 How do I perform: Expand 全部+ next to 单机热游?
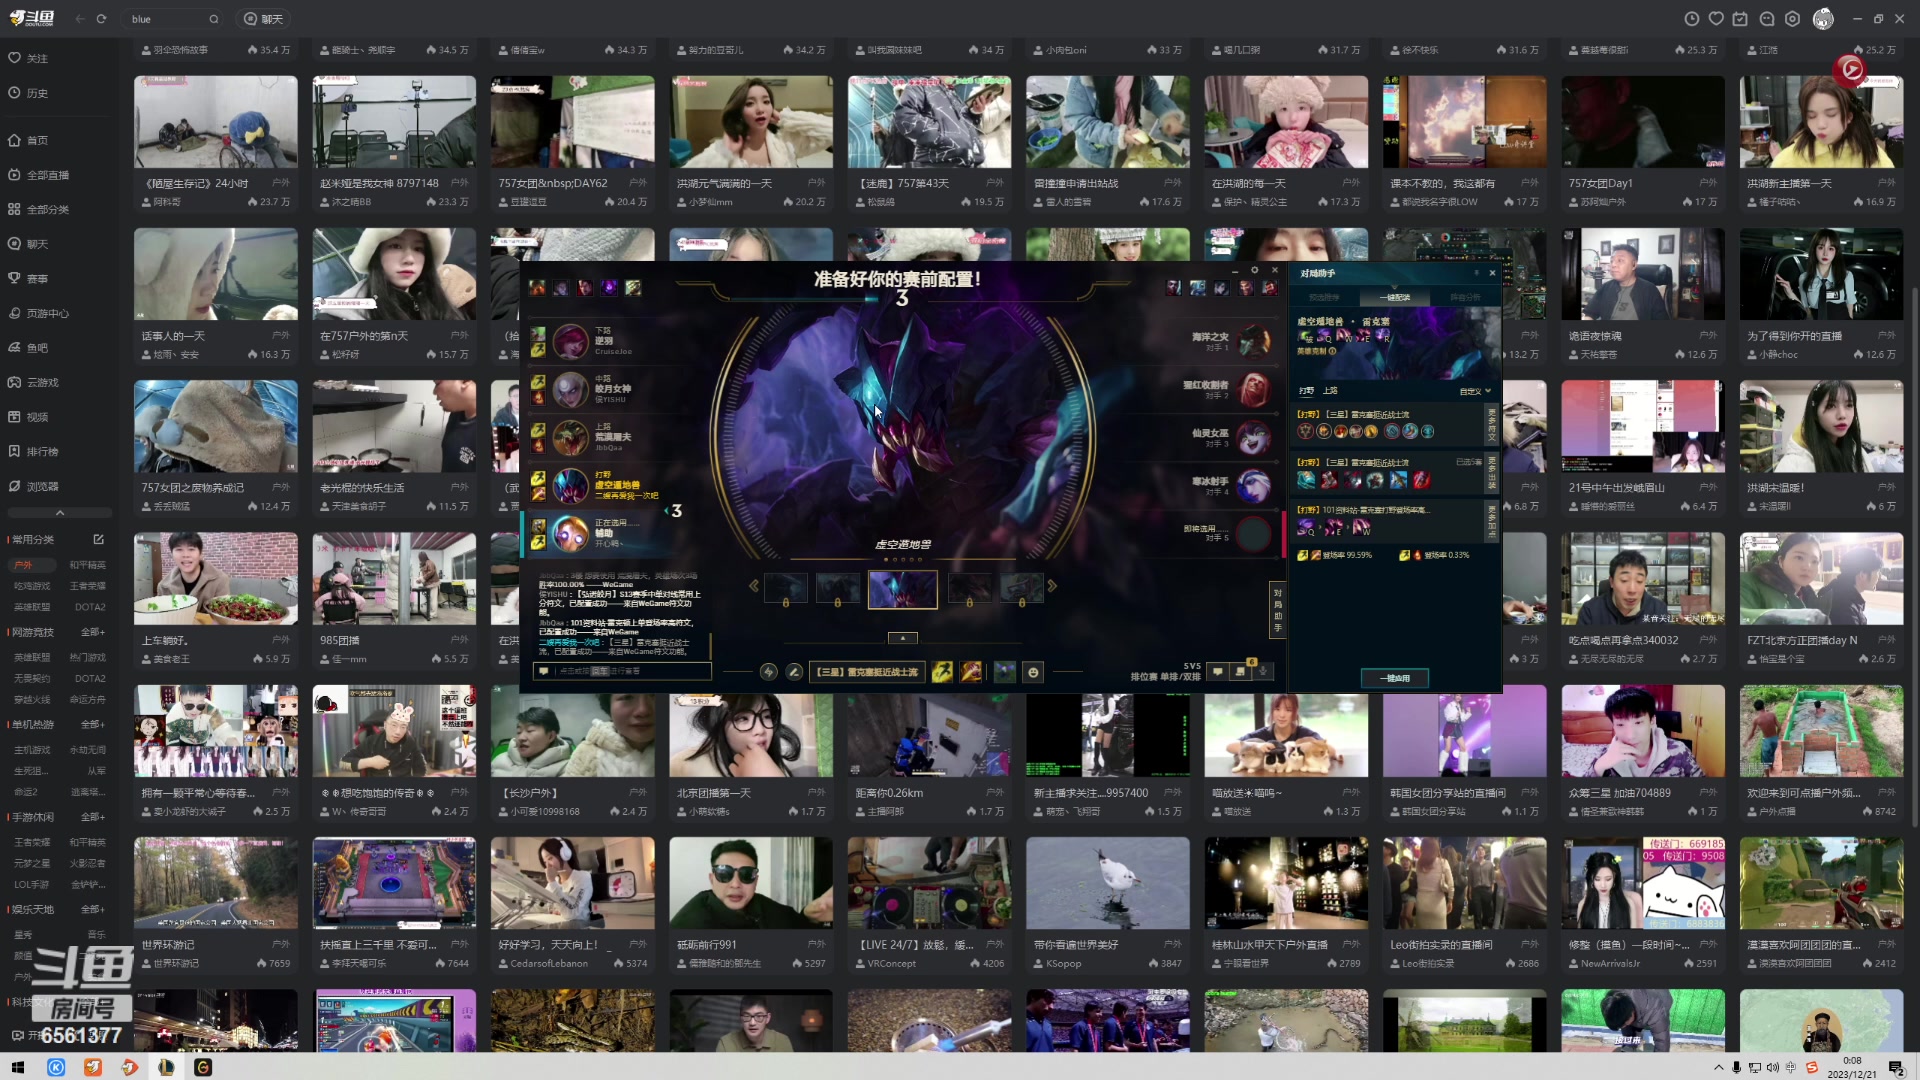click(93, 724)
